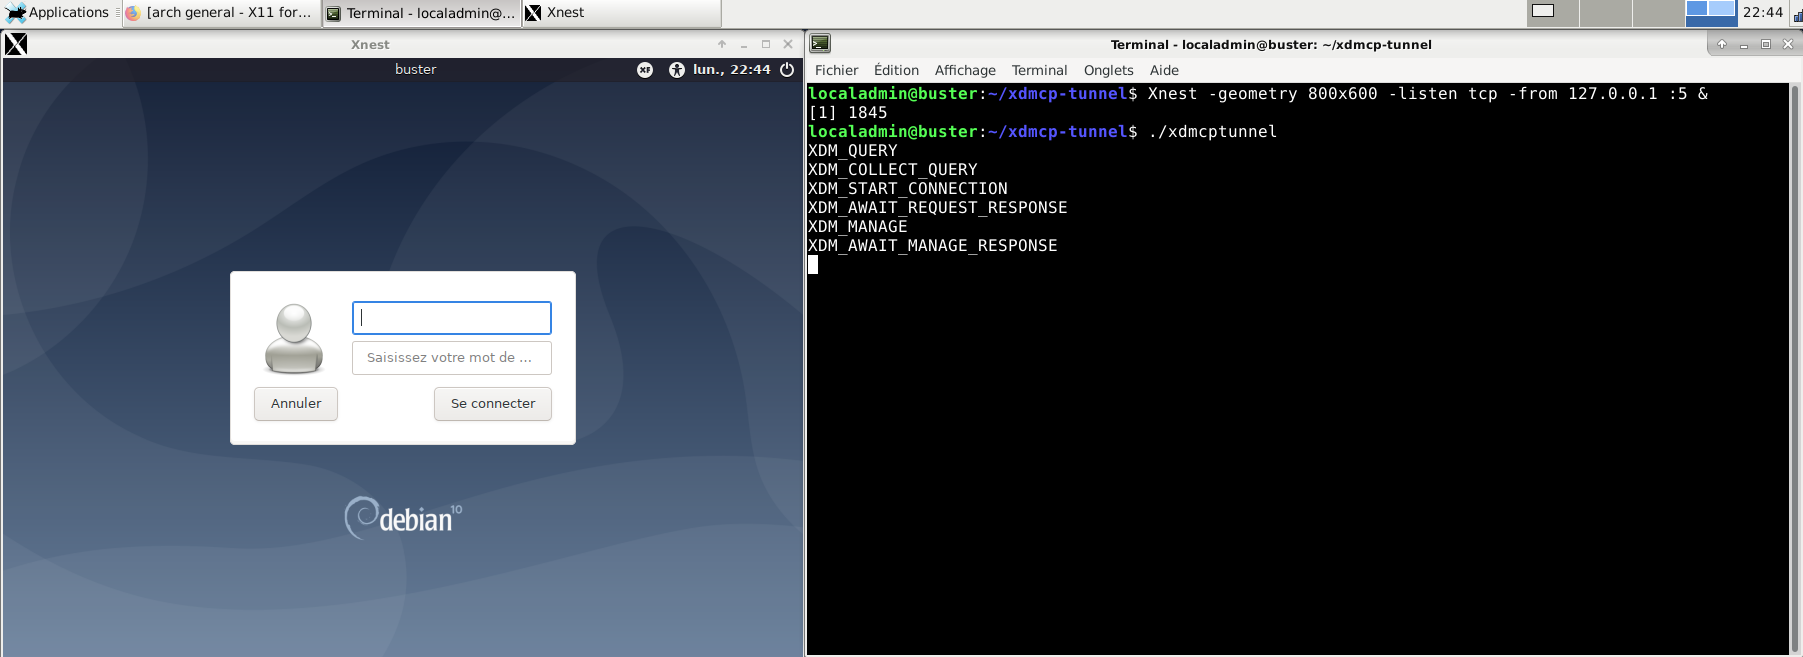Viewport: 1803px width, 657px height.
Task: Minimize the Terminal window
Action: click(1744, 44)
